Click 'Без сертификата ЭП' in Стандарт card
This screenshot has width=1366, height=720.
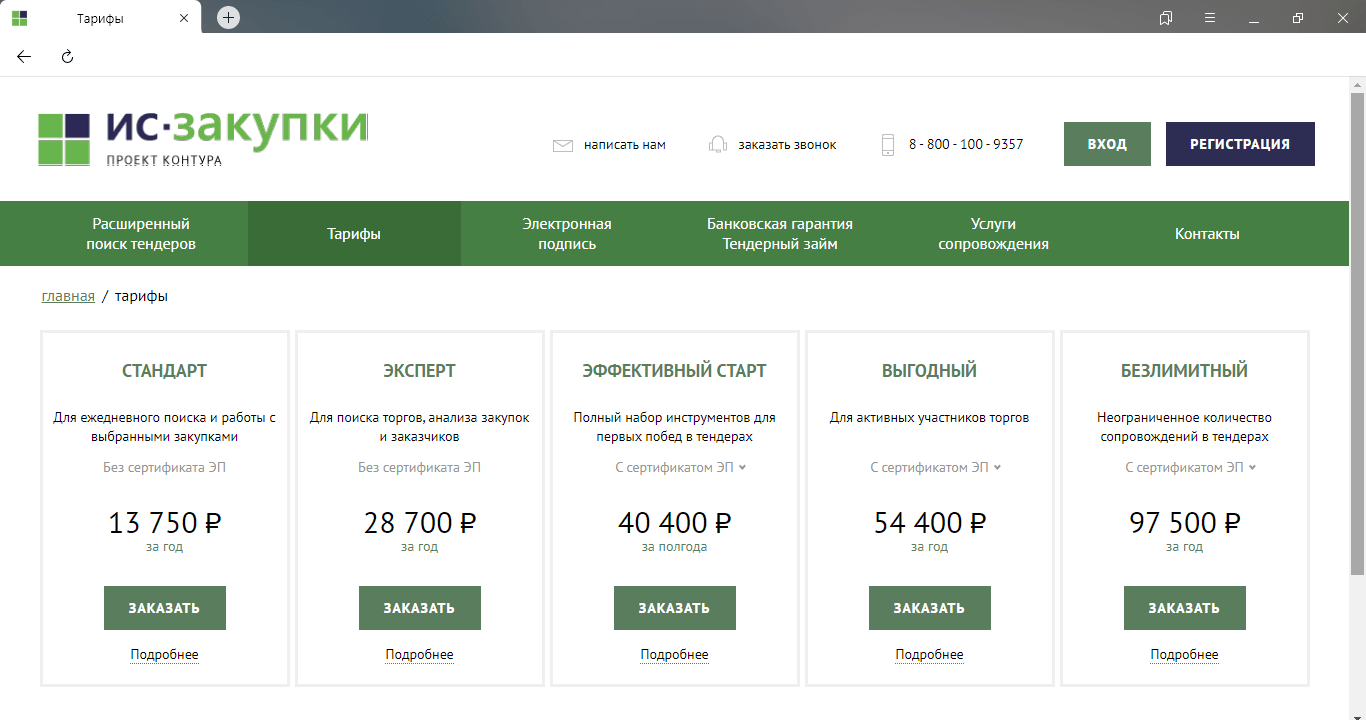point(165,468)
